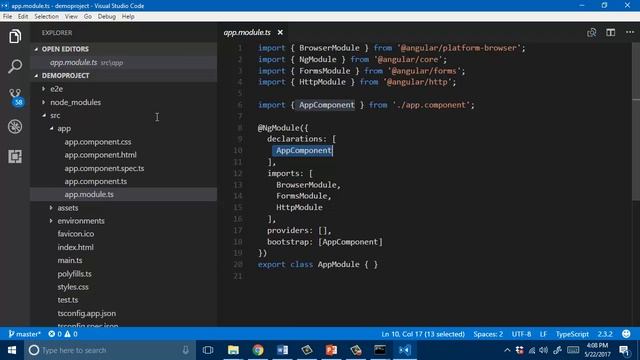
Task: Open the editor more actions ellipsis
Action: tap(630, 32)
